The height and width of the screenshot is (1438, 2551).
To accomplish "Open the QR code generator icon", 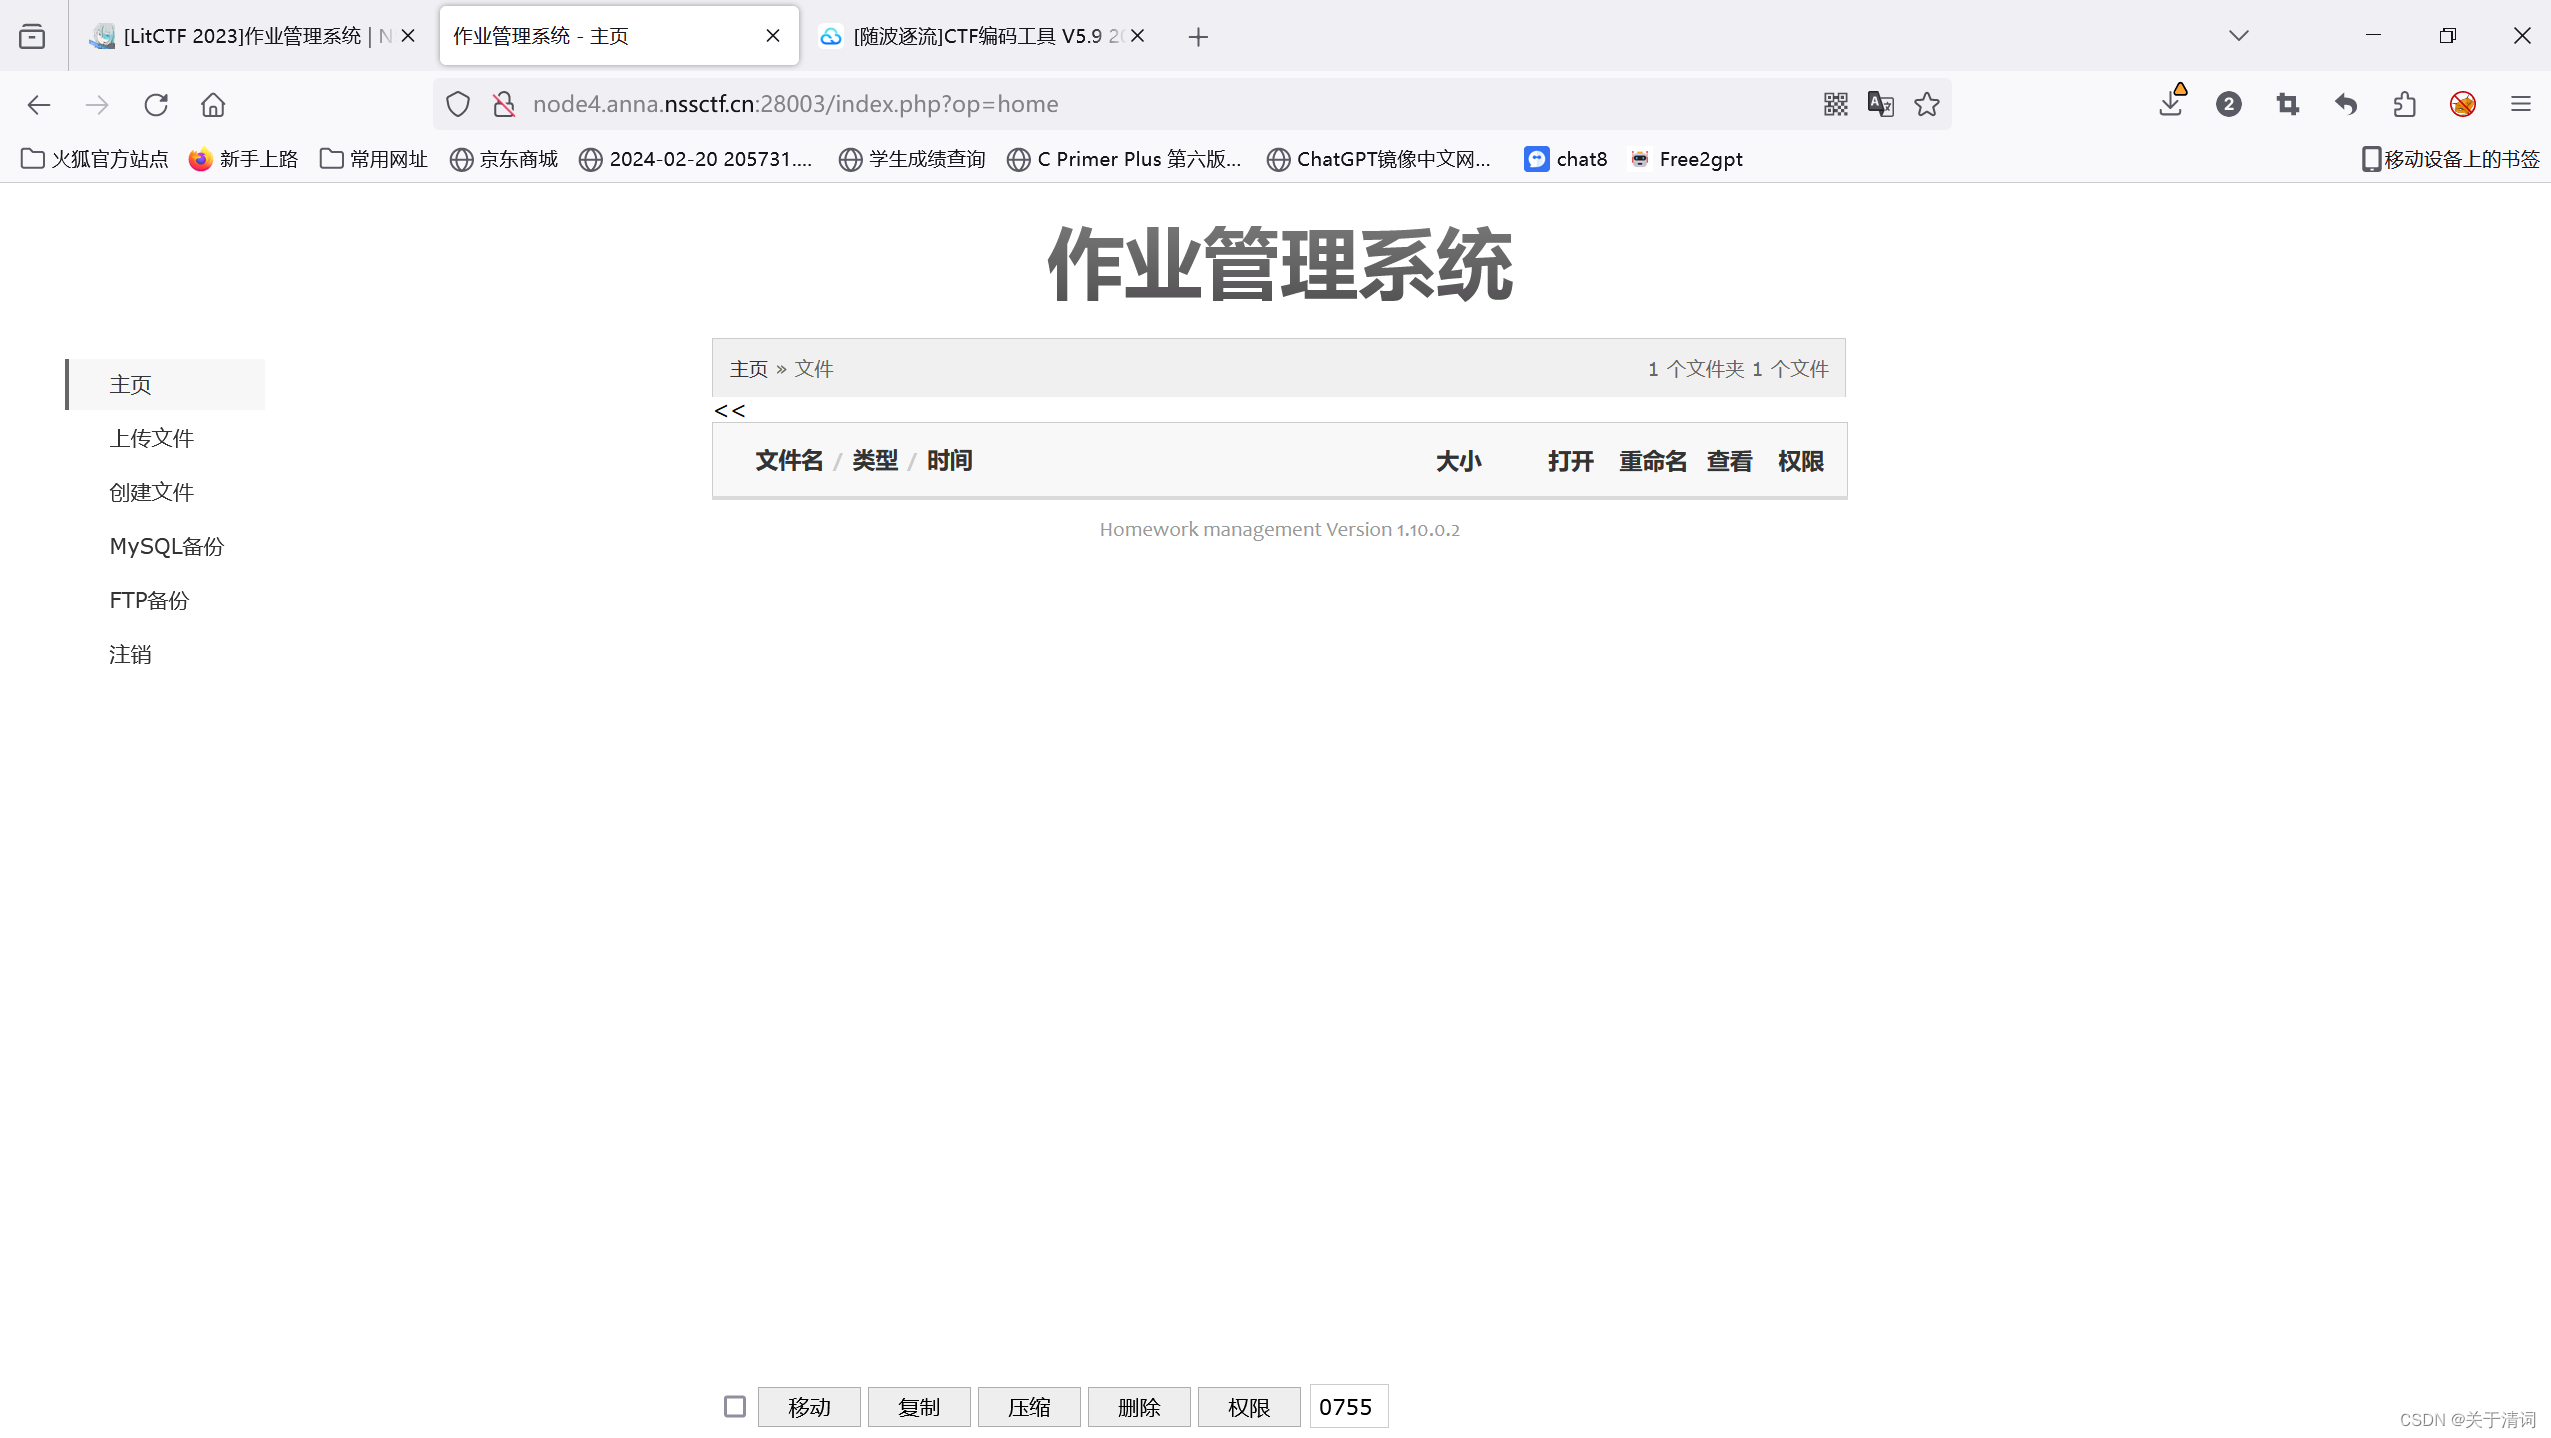I will [x=1835, y=104].
